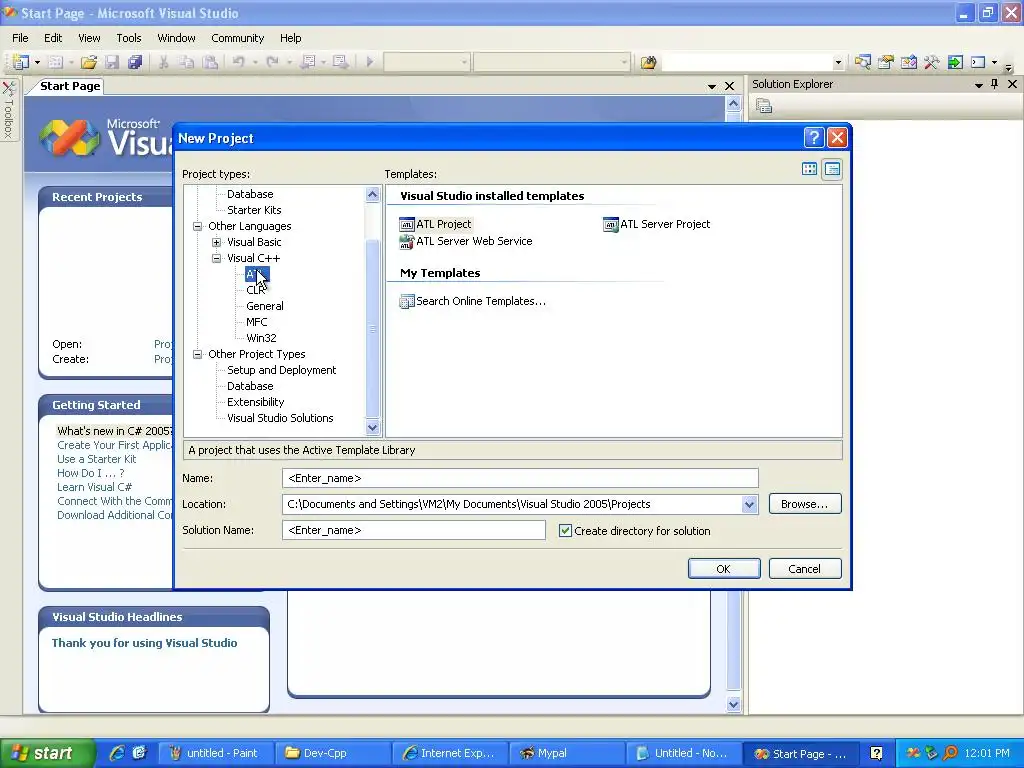Select the ATL Server Project template
The image size is (1024, 768).
[x=656, y=224]
